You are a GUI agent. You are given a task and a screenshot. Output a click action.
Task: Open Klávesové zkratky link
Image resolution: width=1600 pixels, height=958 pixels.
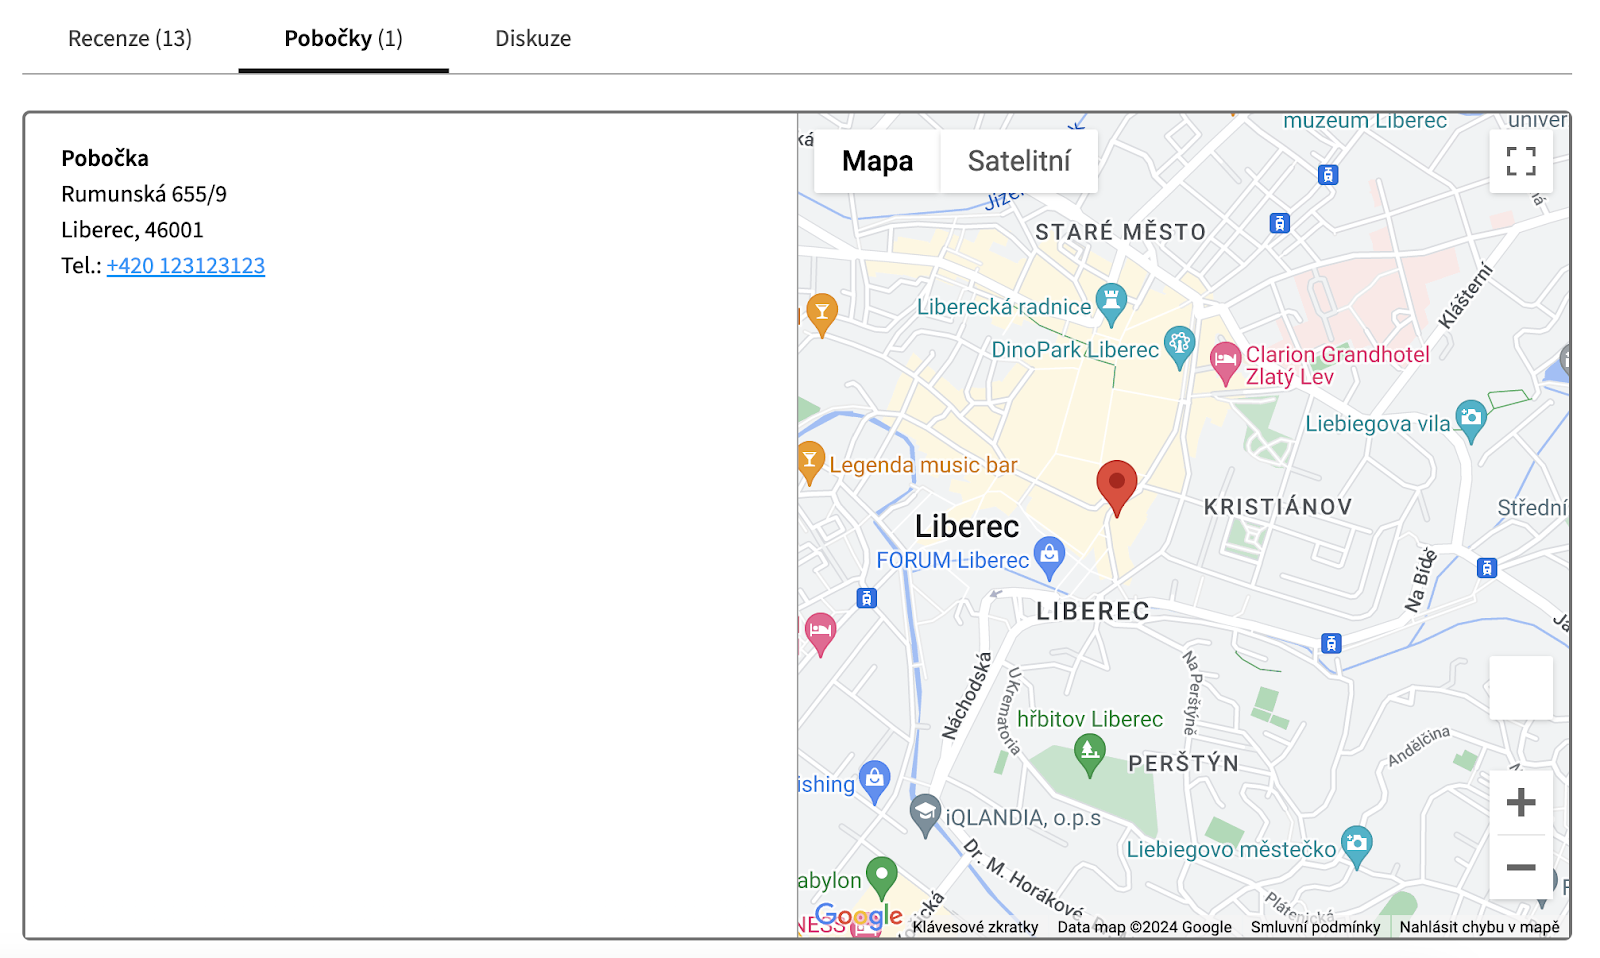[x=975, y=927]
